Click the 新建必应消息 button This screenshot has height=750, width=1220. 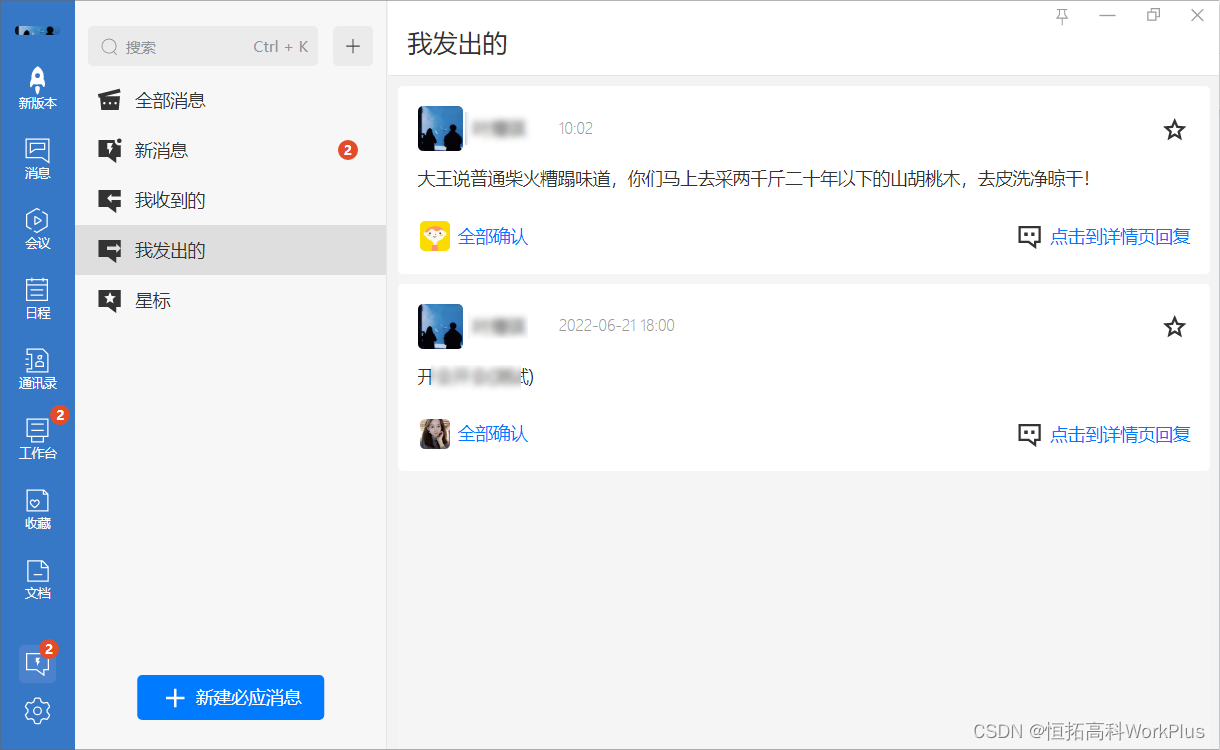[230, 697]
